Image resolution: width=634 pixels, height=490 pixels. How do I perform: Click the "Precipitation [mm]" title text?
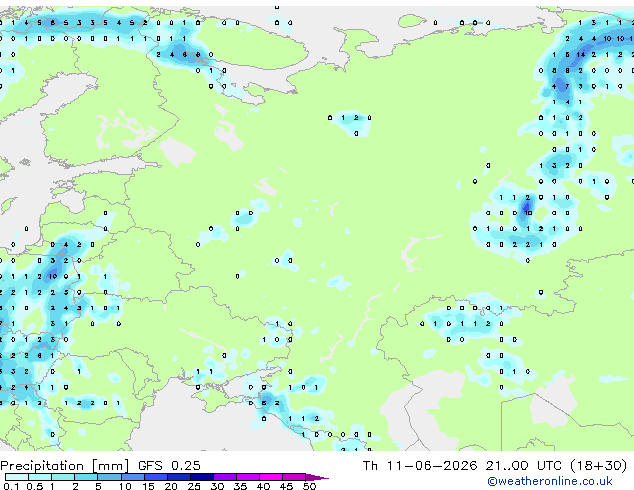click(65, 466)
